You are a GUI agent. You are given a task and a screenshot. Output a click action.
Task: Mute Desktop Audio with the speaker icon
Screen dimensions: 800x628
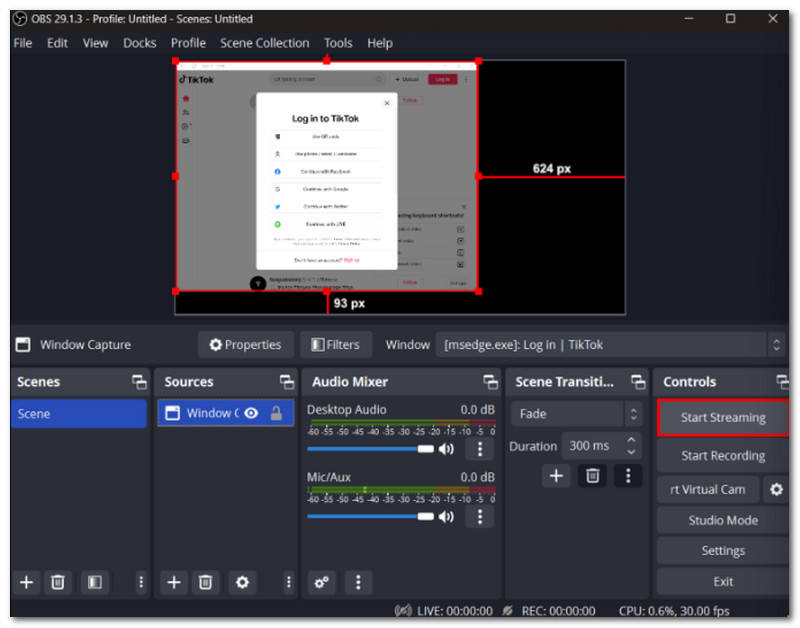click(446, 449)
